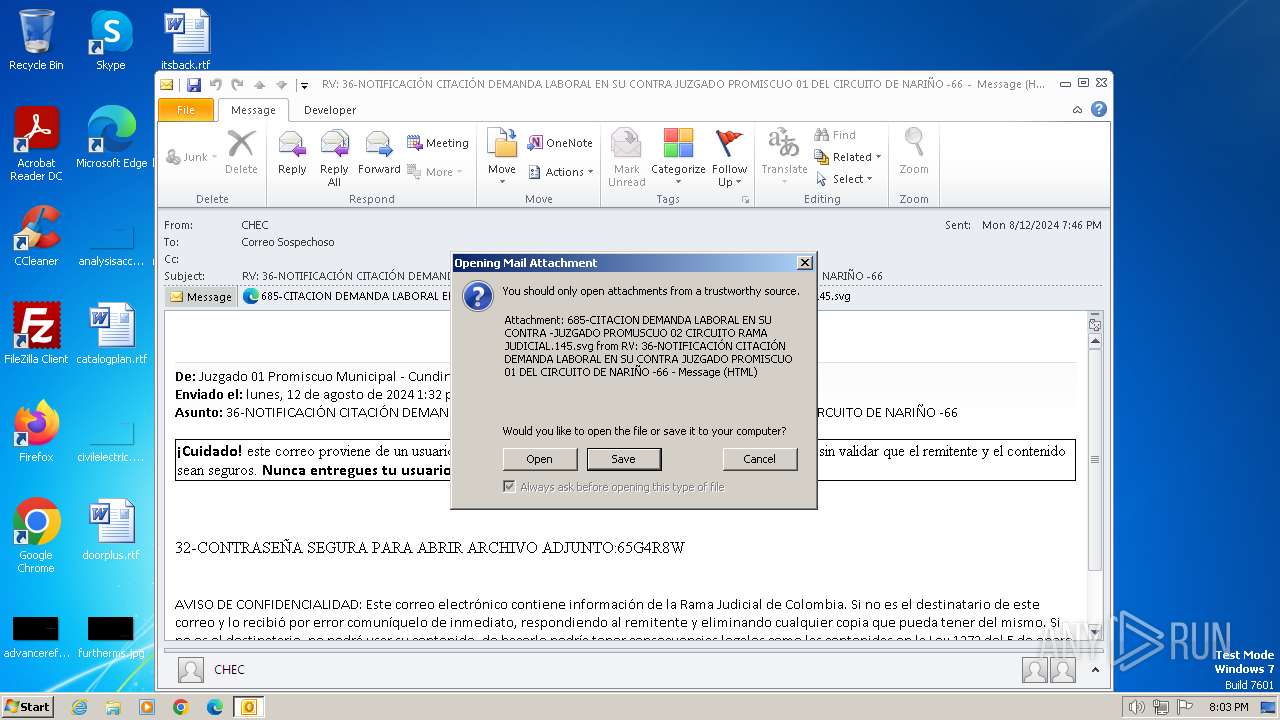Click the Outlook taskbar button
This screenshot has width=1280, height=720.
[x=248, y=707]
